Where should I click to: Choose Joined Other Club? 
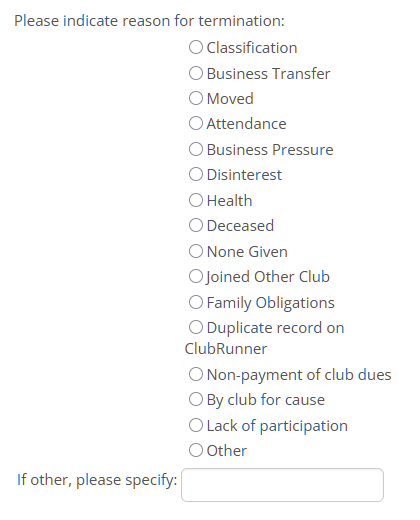196,276
